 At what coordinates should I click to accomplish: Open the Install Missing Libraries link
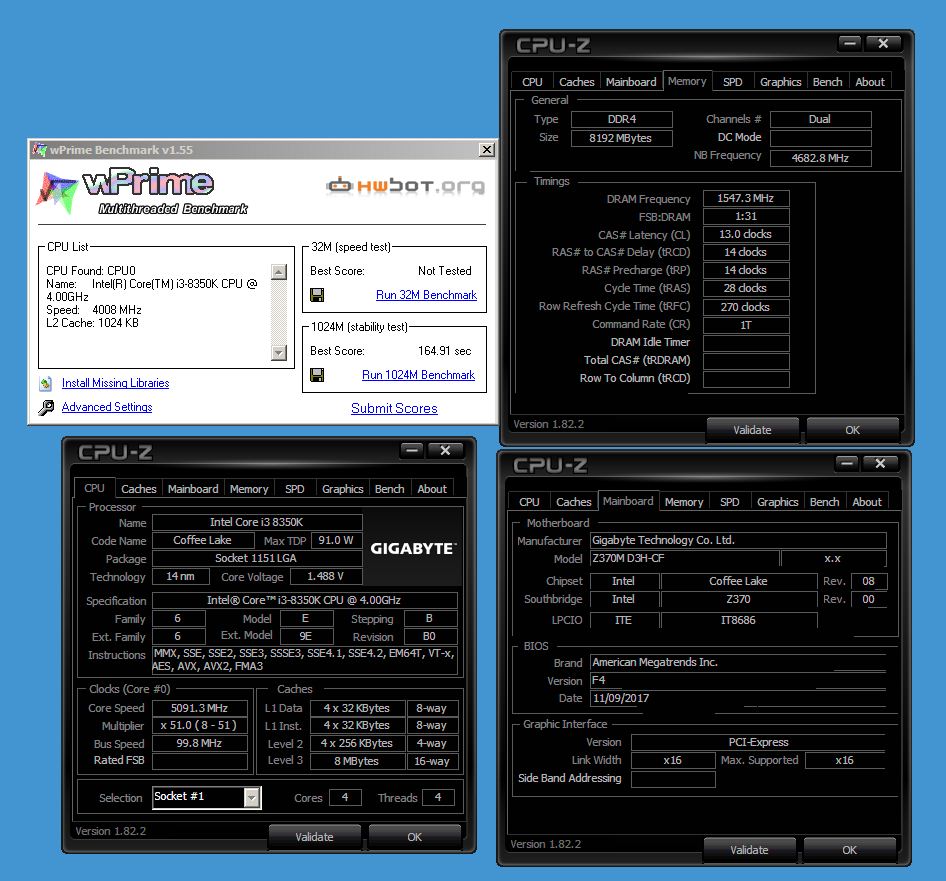[x=115, y=383]
